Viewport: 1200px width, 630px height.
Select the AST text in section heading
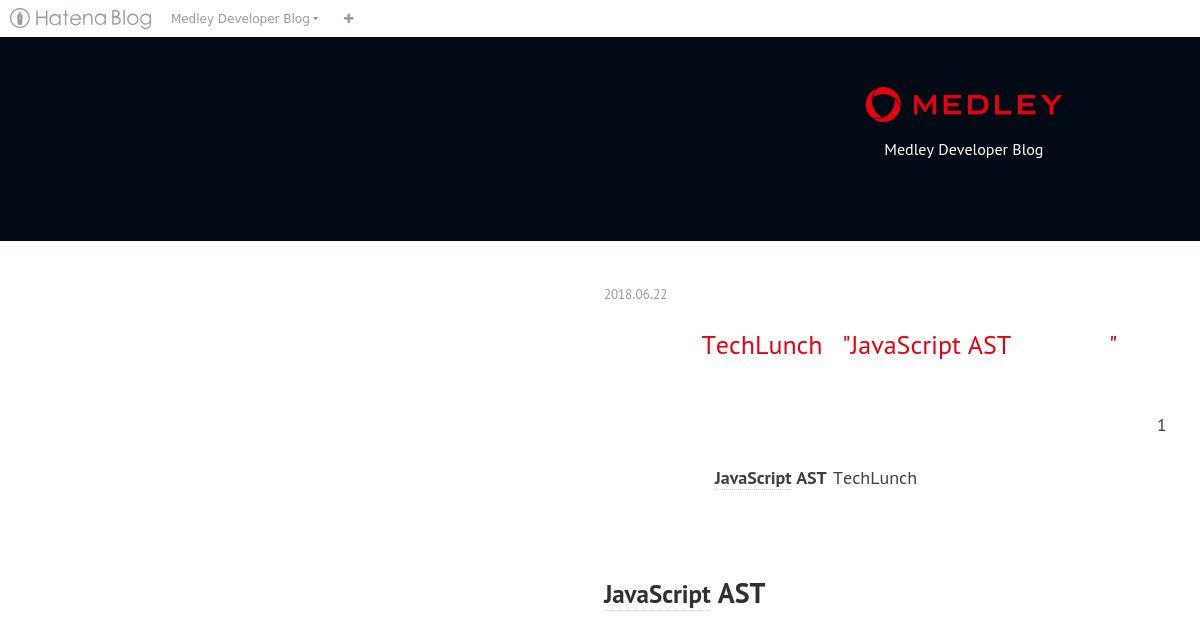click(x=741, y=594)
